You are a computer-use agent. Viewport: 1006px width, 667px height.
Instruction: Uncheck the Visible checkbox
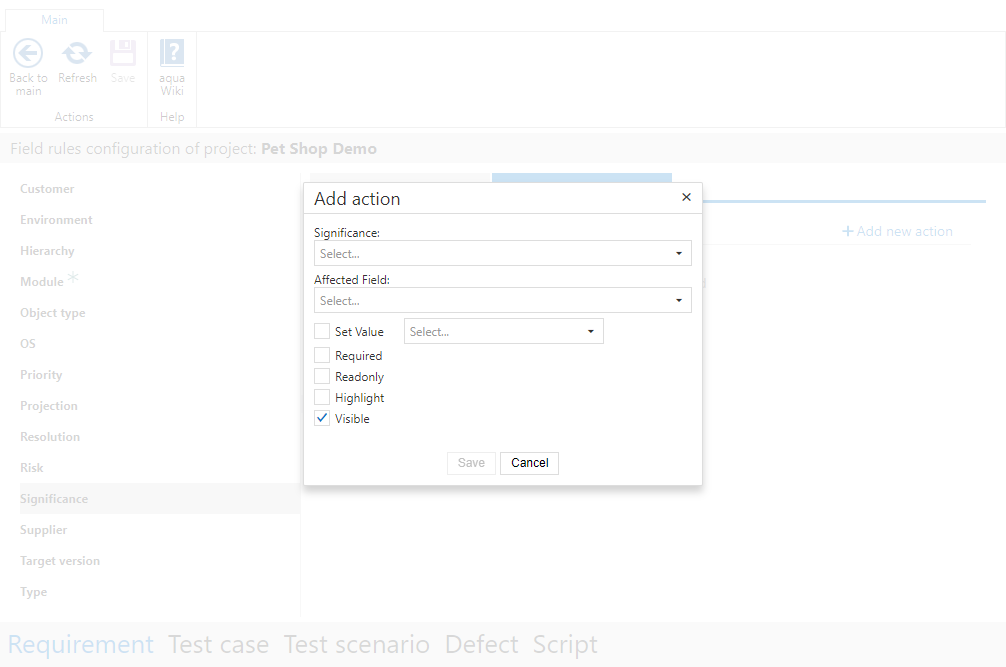tap(322, 418)
